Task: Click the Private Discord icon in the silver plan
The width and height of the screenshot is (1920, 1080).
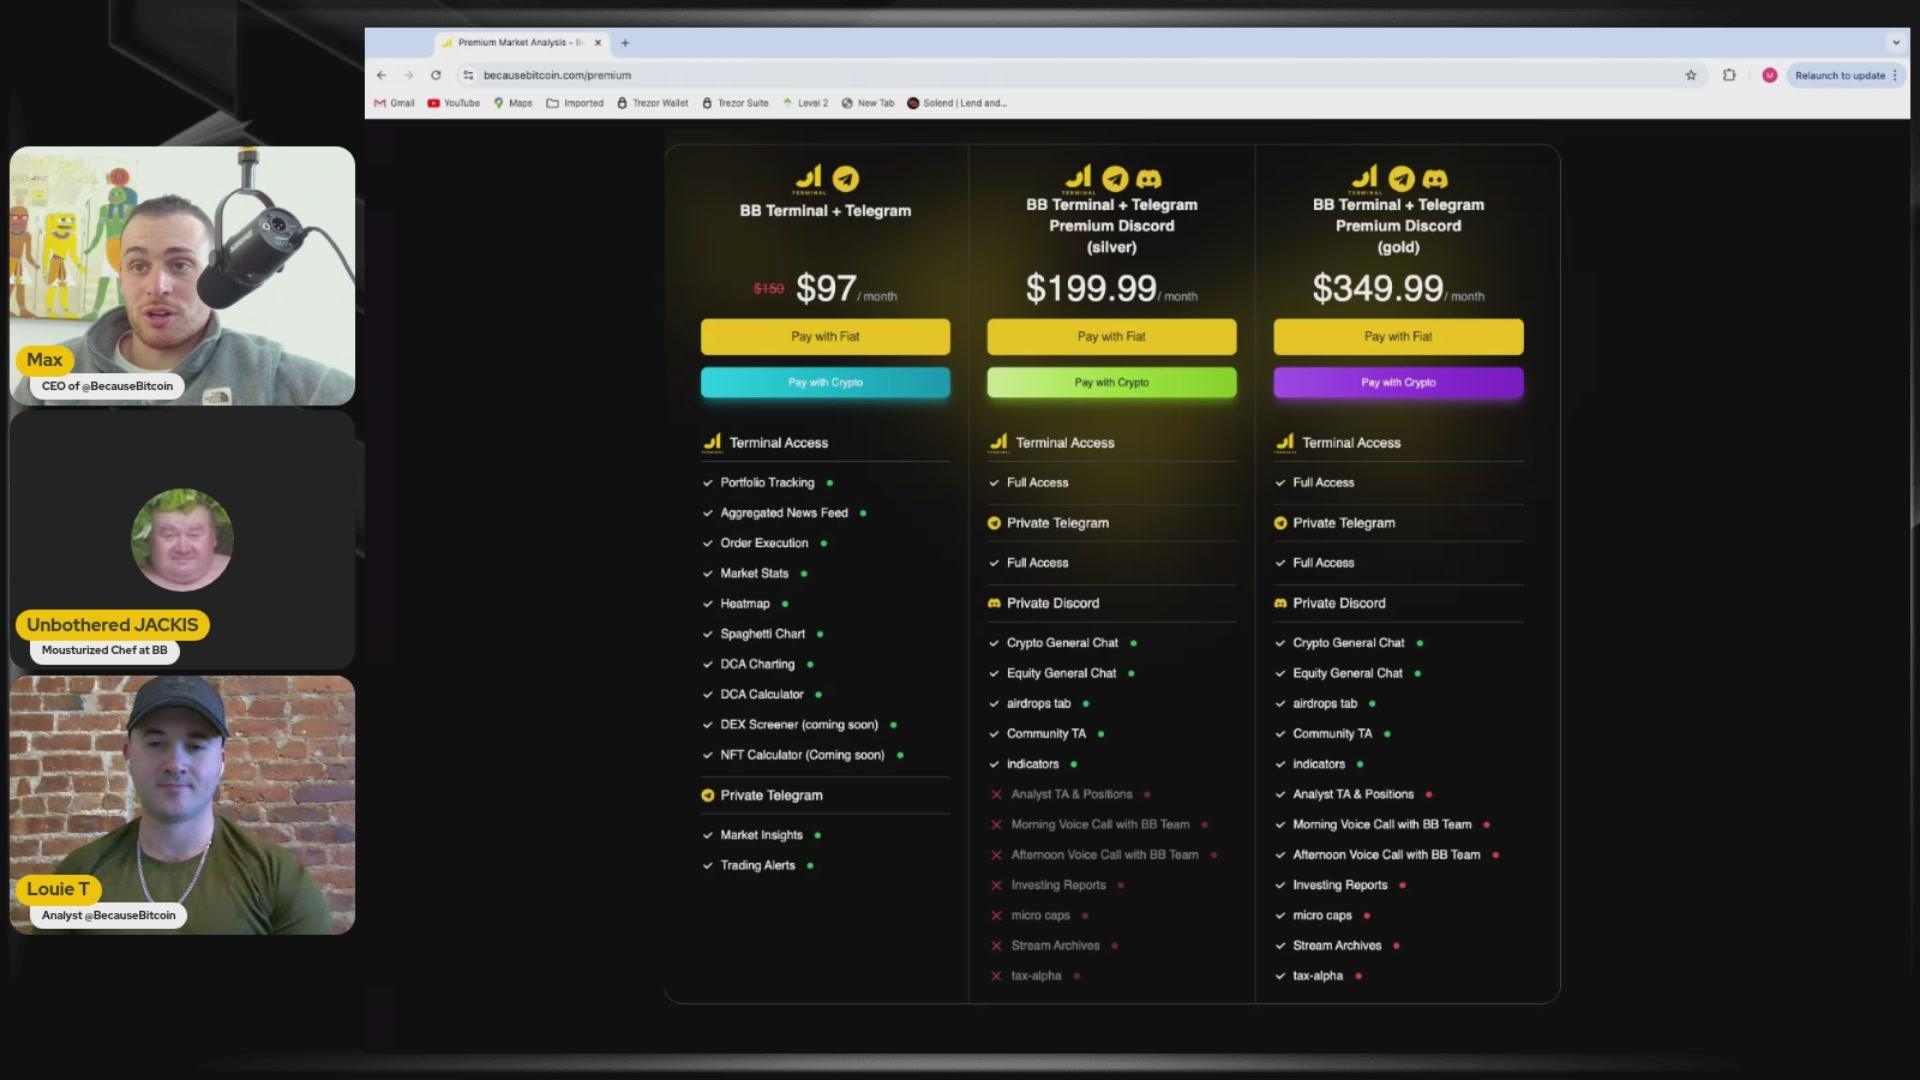Action: (994, 603)
